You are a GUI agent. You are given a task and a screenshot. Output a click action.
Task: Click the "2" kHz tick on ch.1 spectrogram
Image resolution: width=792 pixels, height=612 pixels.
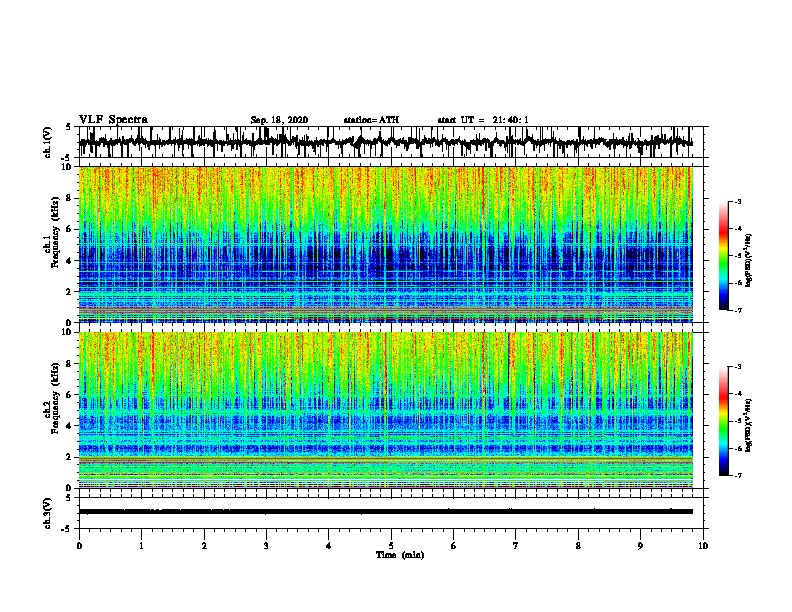coord(69,292)
